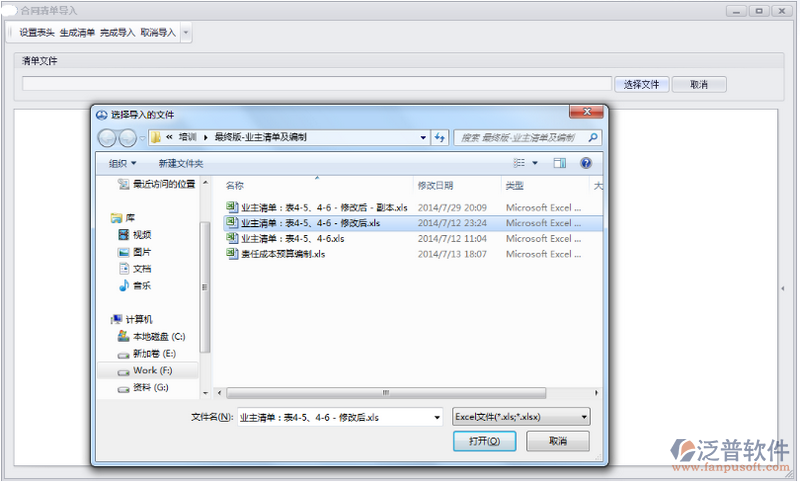The height and width of the screenshot is (483, 800).
Task: Click the 清单文件 path field
Action: click(x=317, y=84)
